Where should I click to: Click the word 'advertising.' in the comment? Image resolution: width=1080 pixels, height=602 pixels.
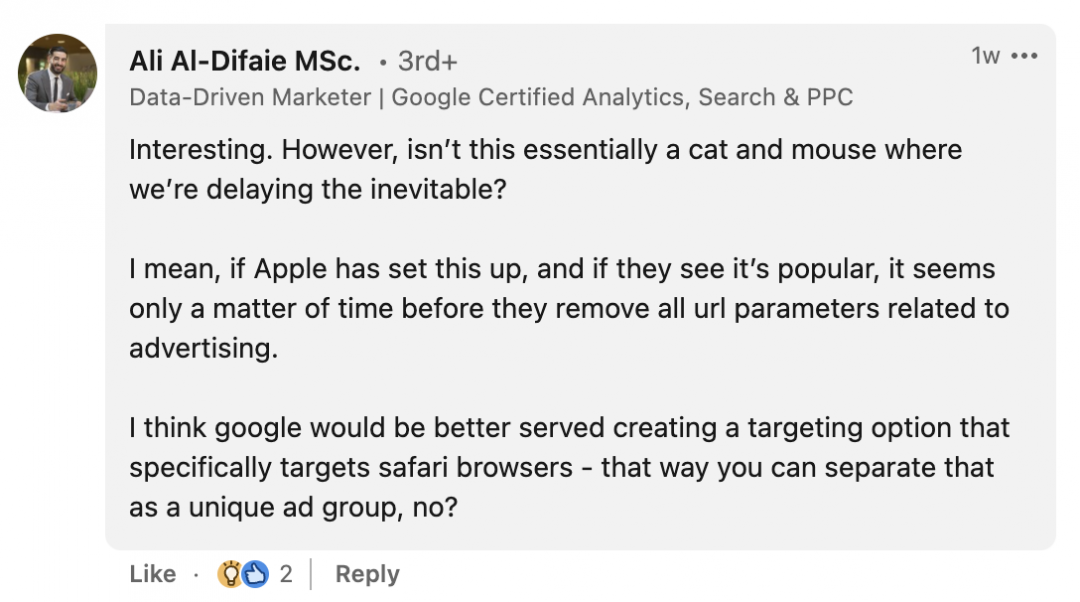coord(203,348)
